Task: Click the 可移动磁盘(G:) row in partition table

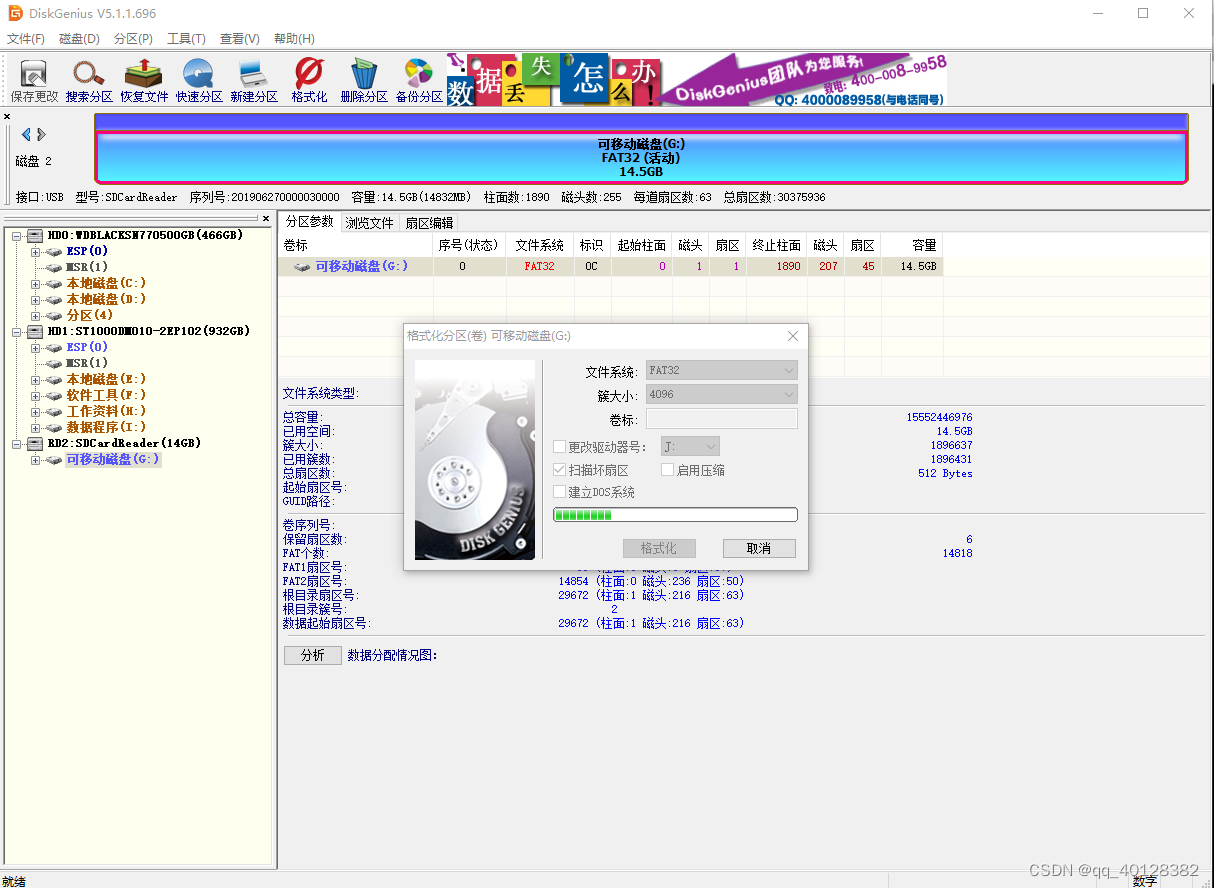Action: click(x=610, y=267)
